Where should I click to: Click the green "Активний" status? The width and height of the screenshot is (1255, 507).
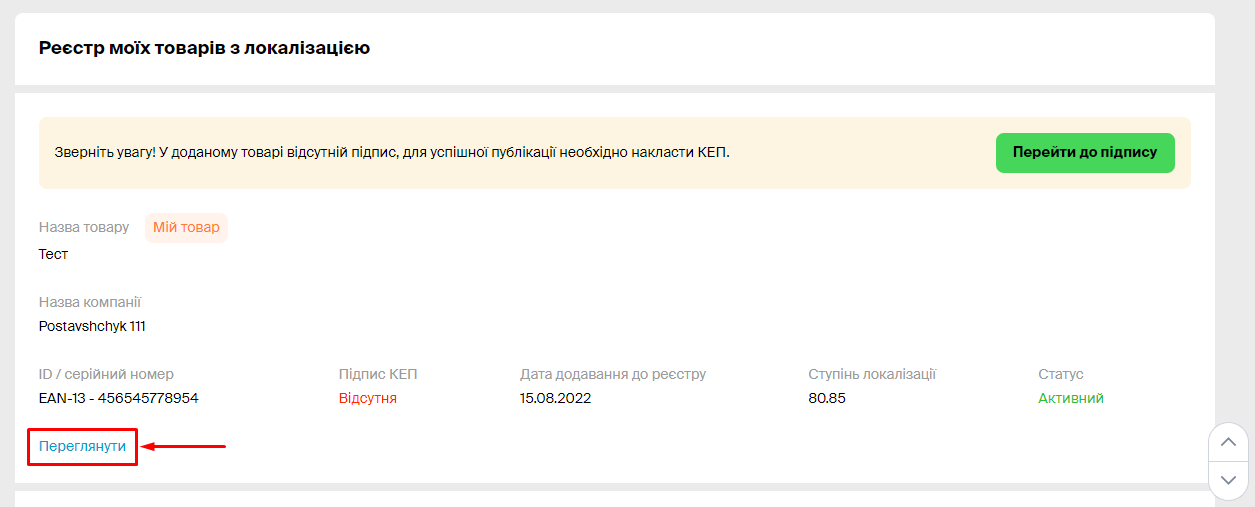[1071, 398]
